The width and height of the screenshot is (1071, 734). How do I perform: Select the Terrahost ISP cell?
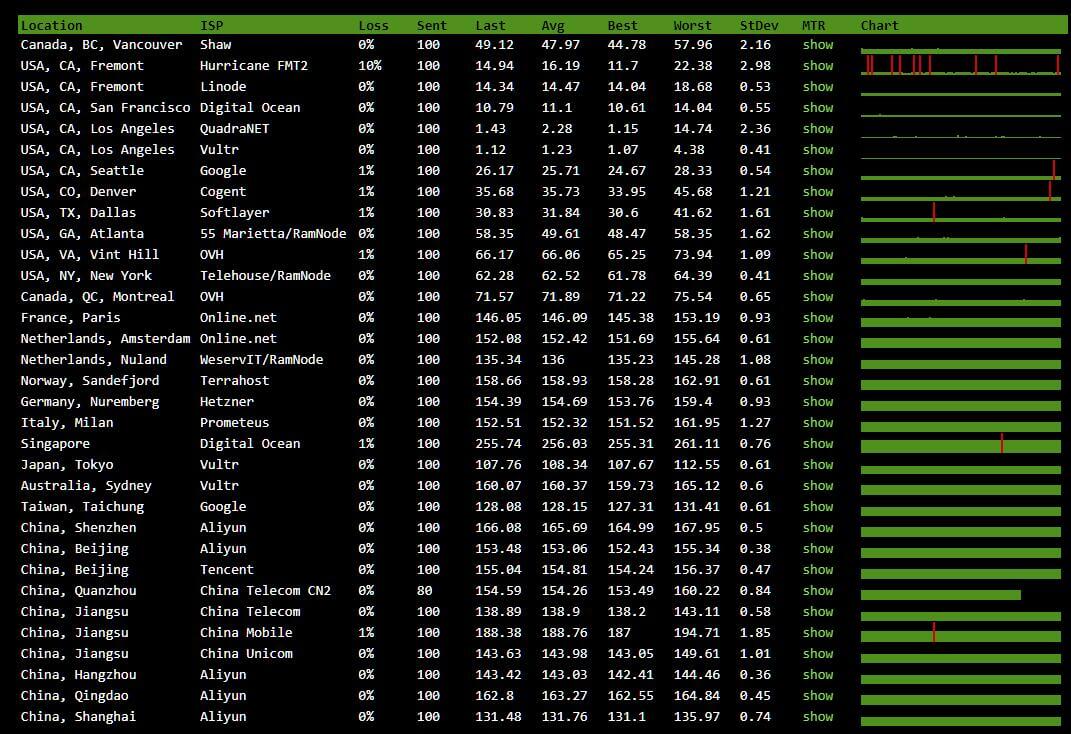234,381
